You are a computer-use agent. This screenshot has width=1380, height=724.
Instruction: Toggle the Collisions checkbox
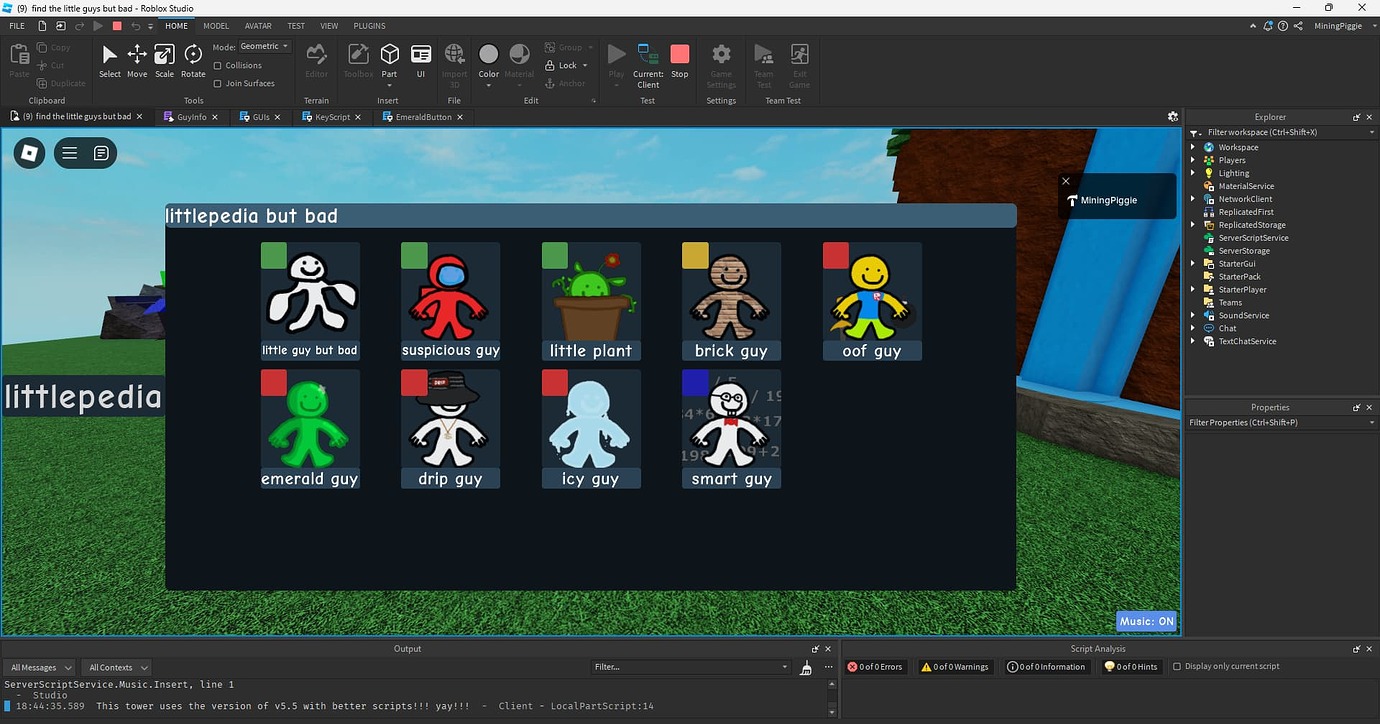click(218, 66)
